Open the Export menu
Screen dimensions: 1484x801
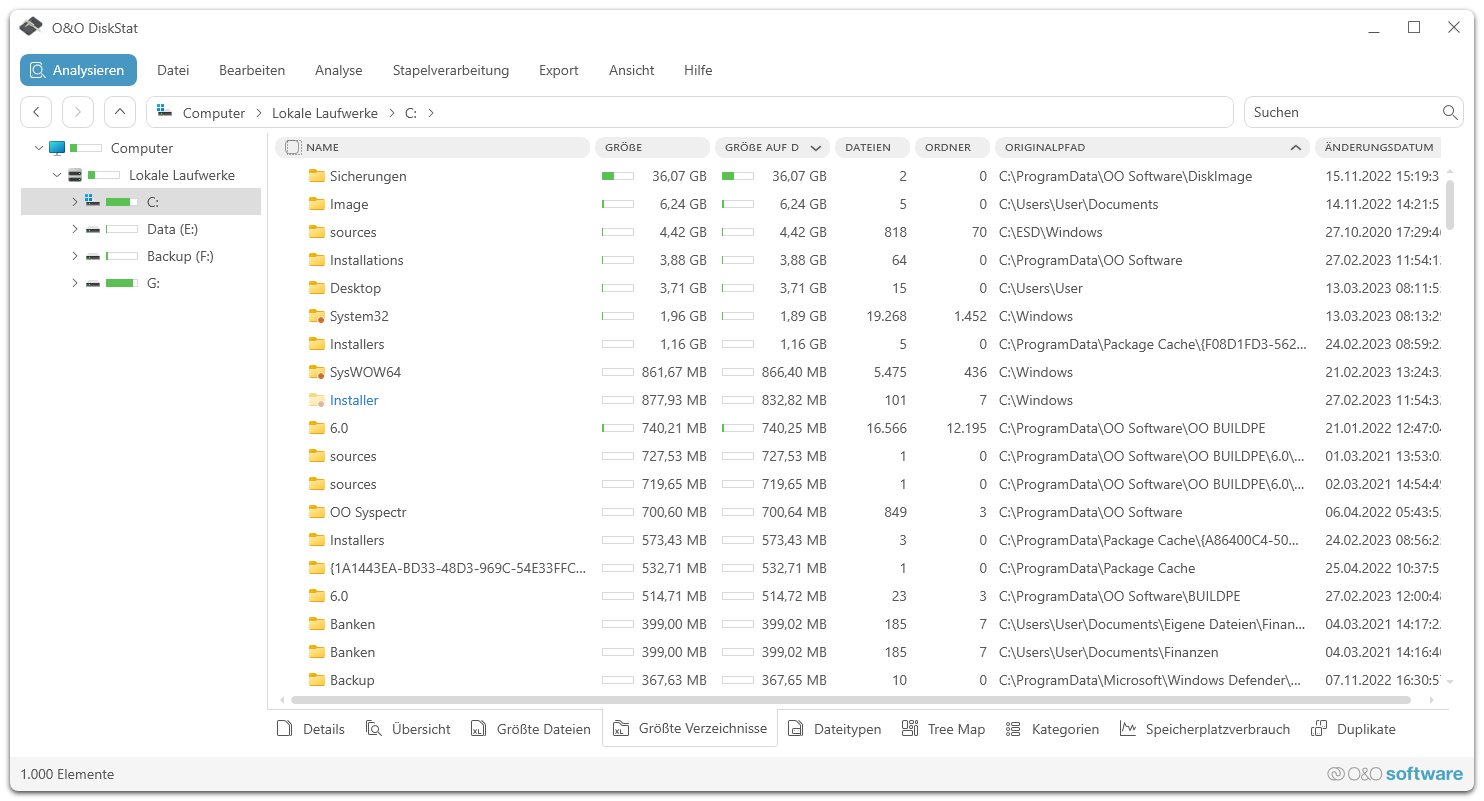click(558, 70)
